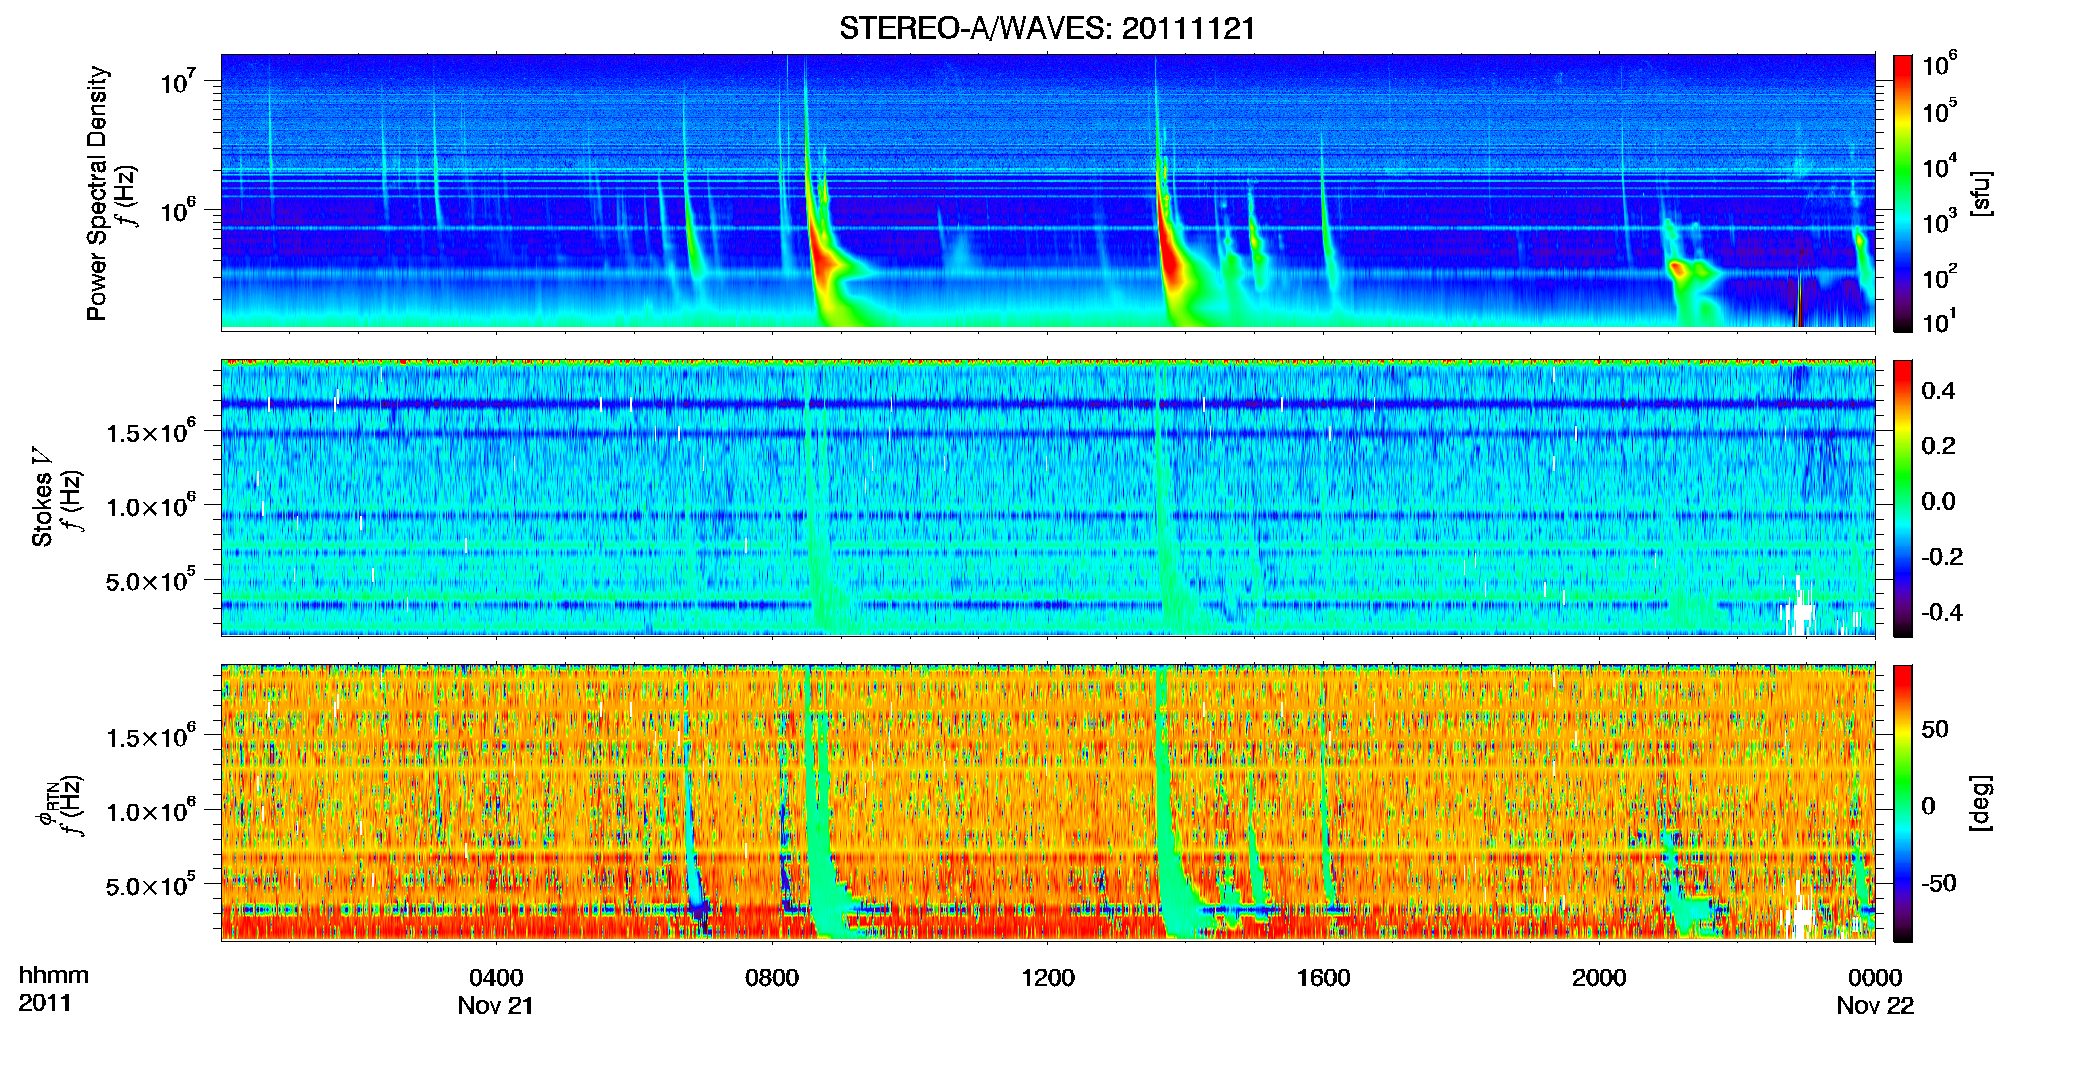Click the Nov 22 date label

1875,1005
